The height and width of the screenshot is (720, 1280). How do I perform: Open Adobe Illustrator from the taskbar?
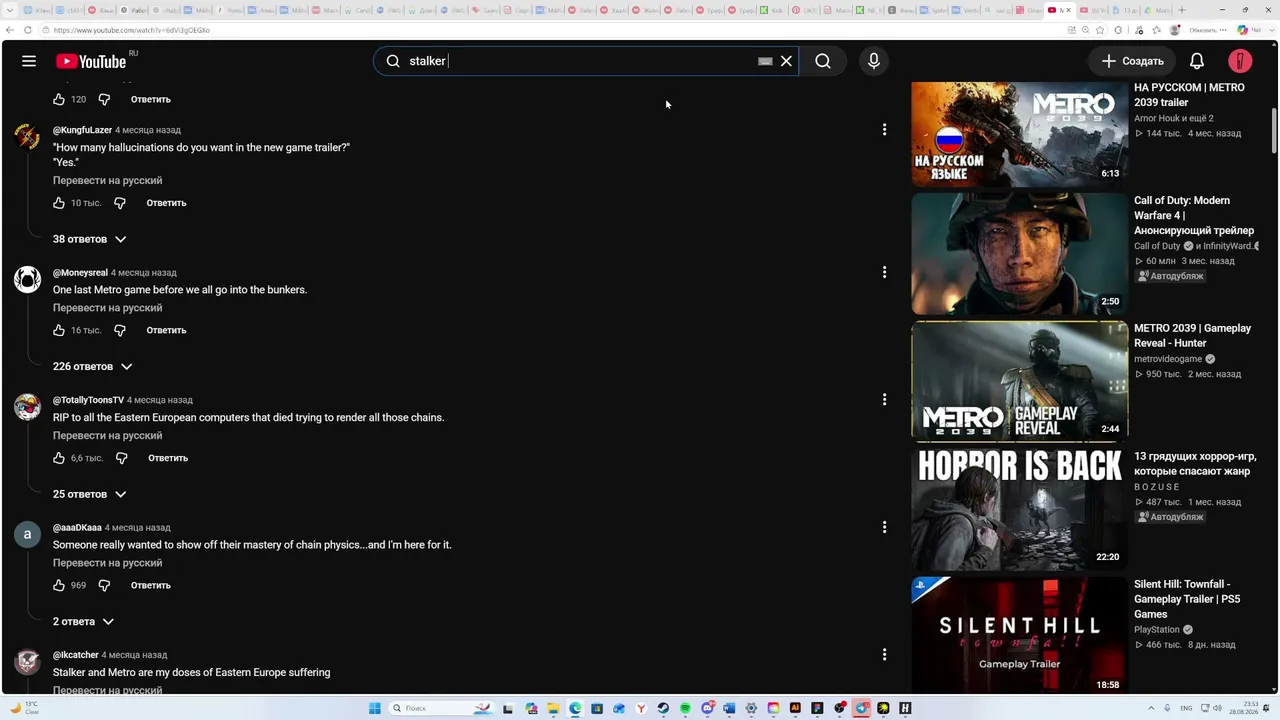pos(795,708)
